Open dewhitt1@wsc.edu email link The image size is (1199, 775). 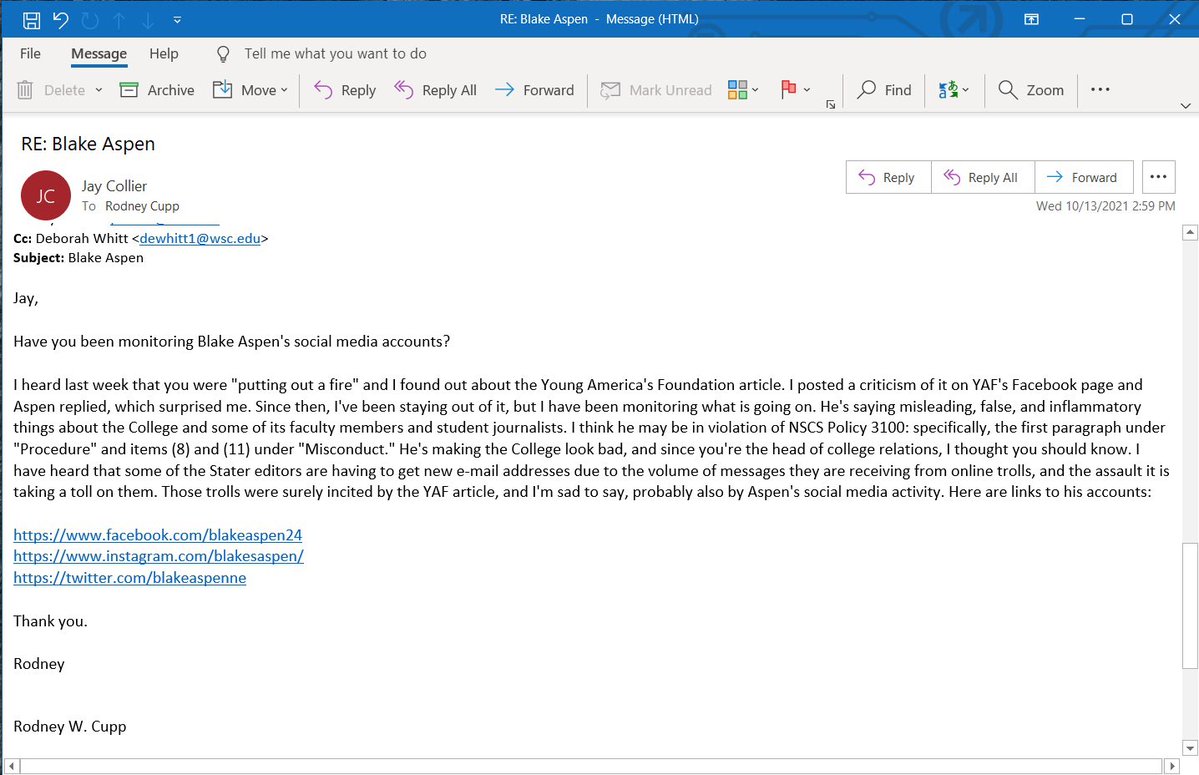[200, 238]
